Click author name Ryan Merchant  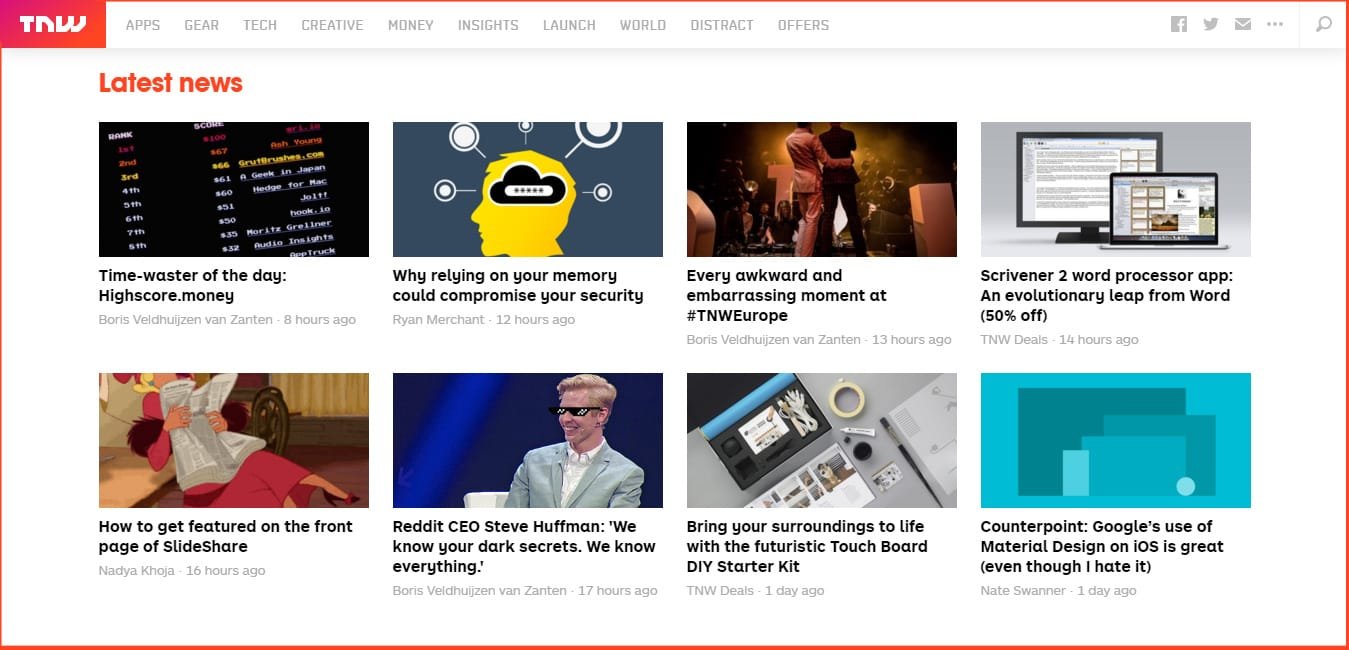439,320
